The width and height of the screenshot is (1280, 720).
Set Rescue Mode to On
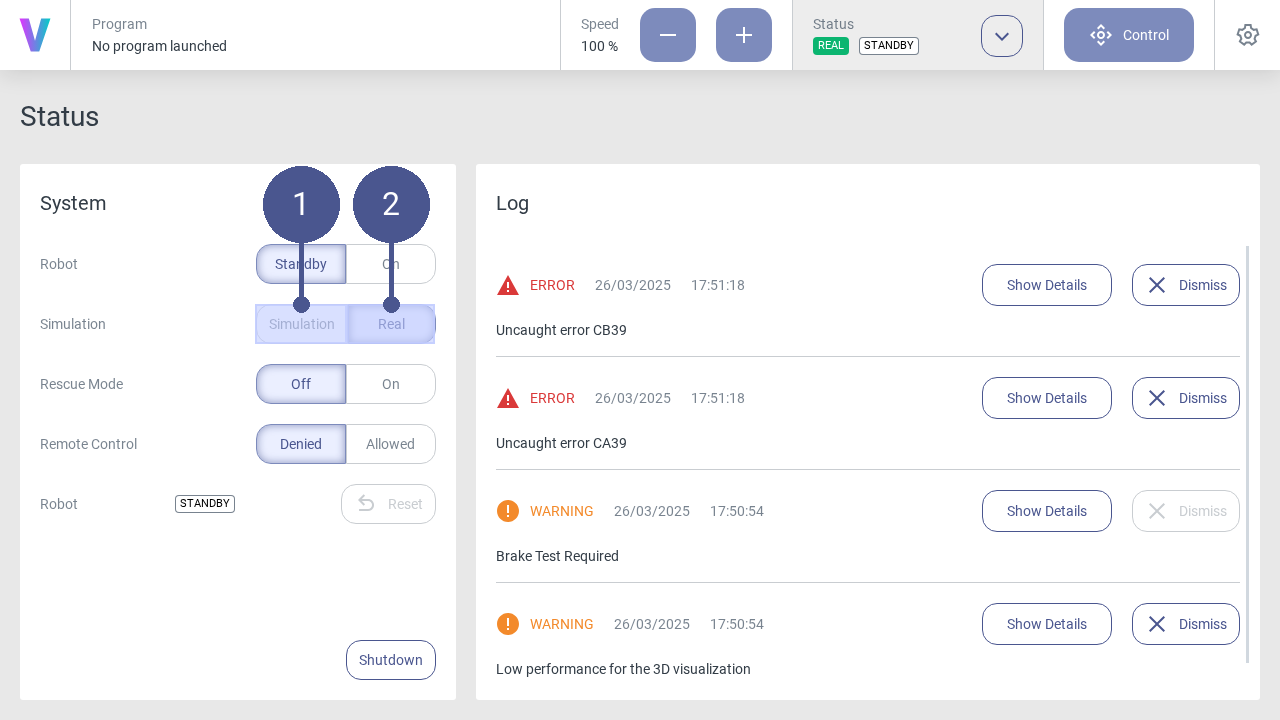tap(390, 384)
